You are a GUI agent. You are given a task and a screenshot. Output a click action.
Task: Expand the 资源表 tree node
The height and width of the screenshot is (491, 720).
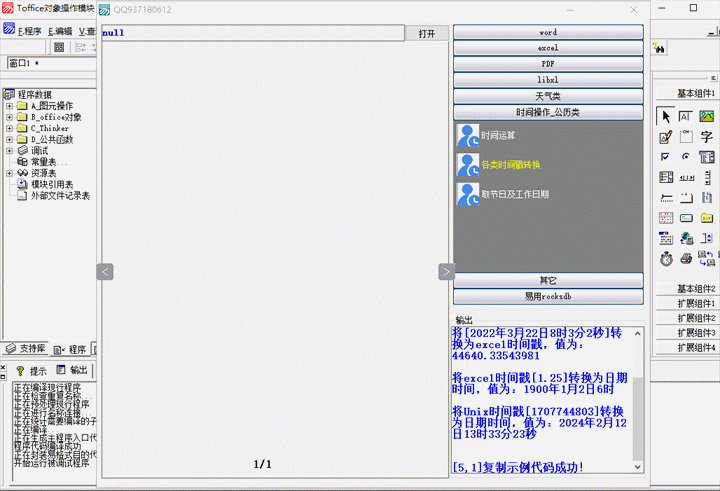(x=9, y=173)
